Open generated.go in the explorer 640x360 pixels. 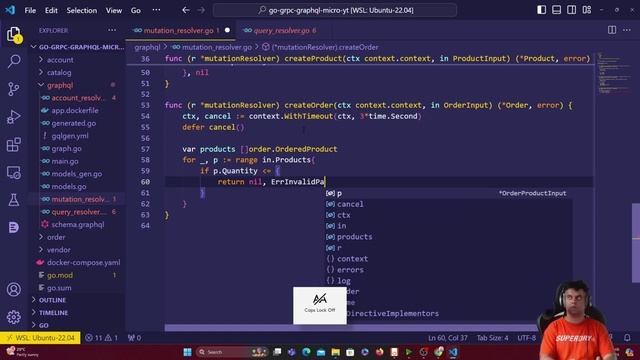tap(73, 123)
